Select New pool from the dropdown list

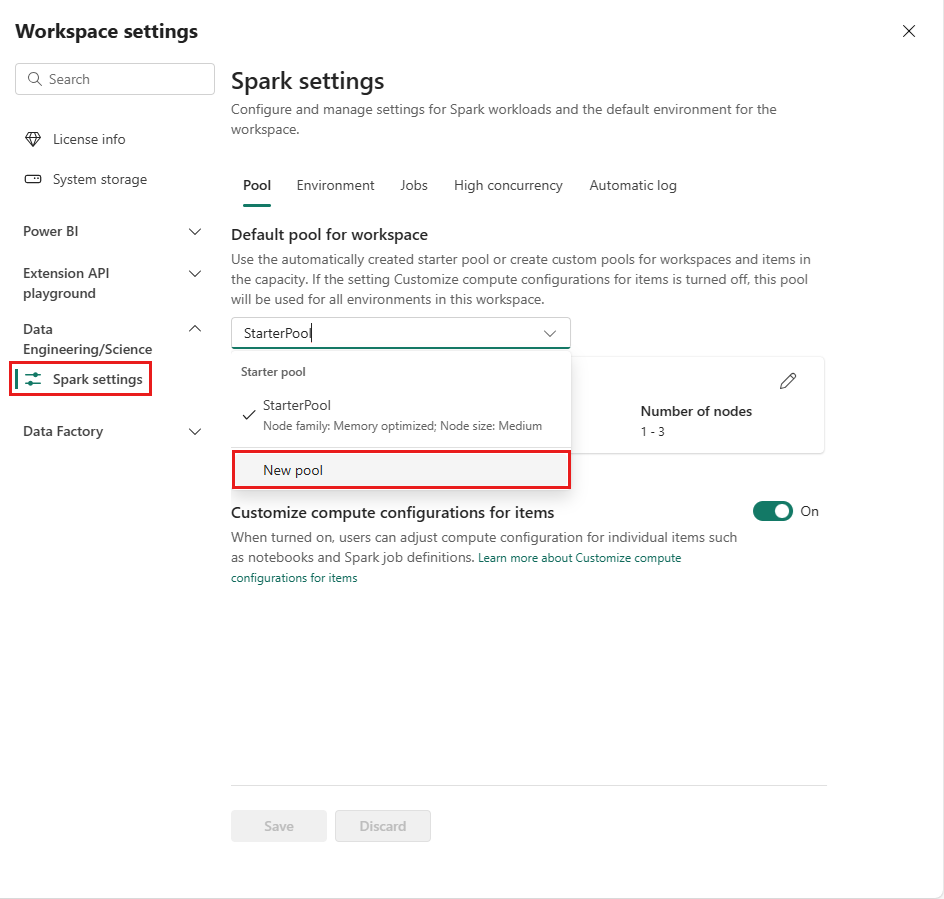(x=401, y=470)
